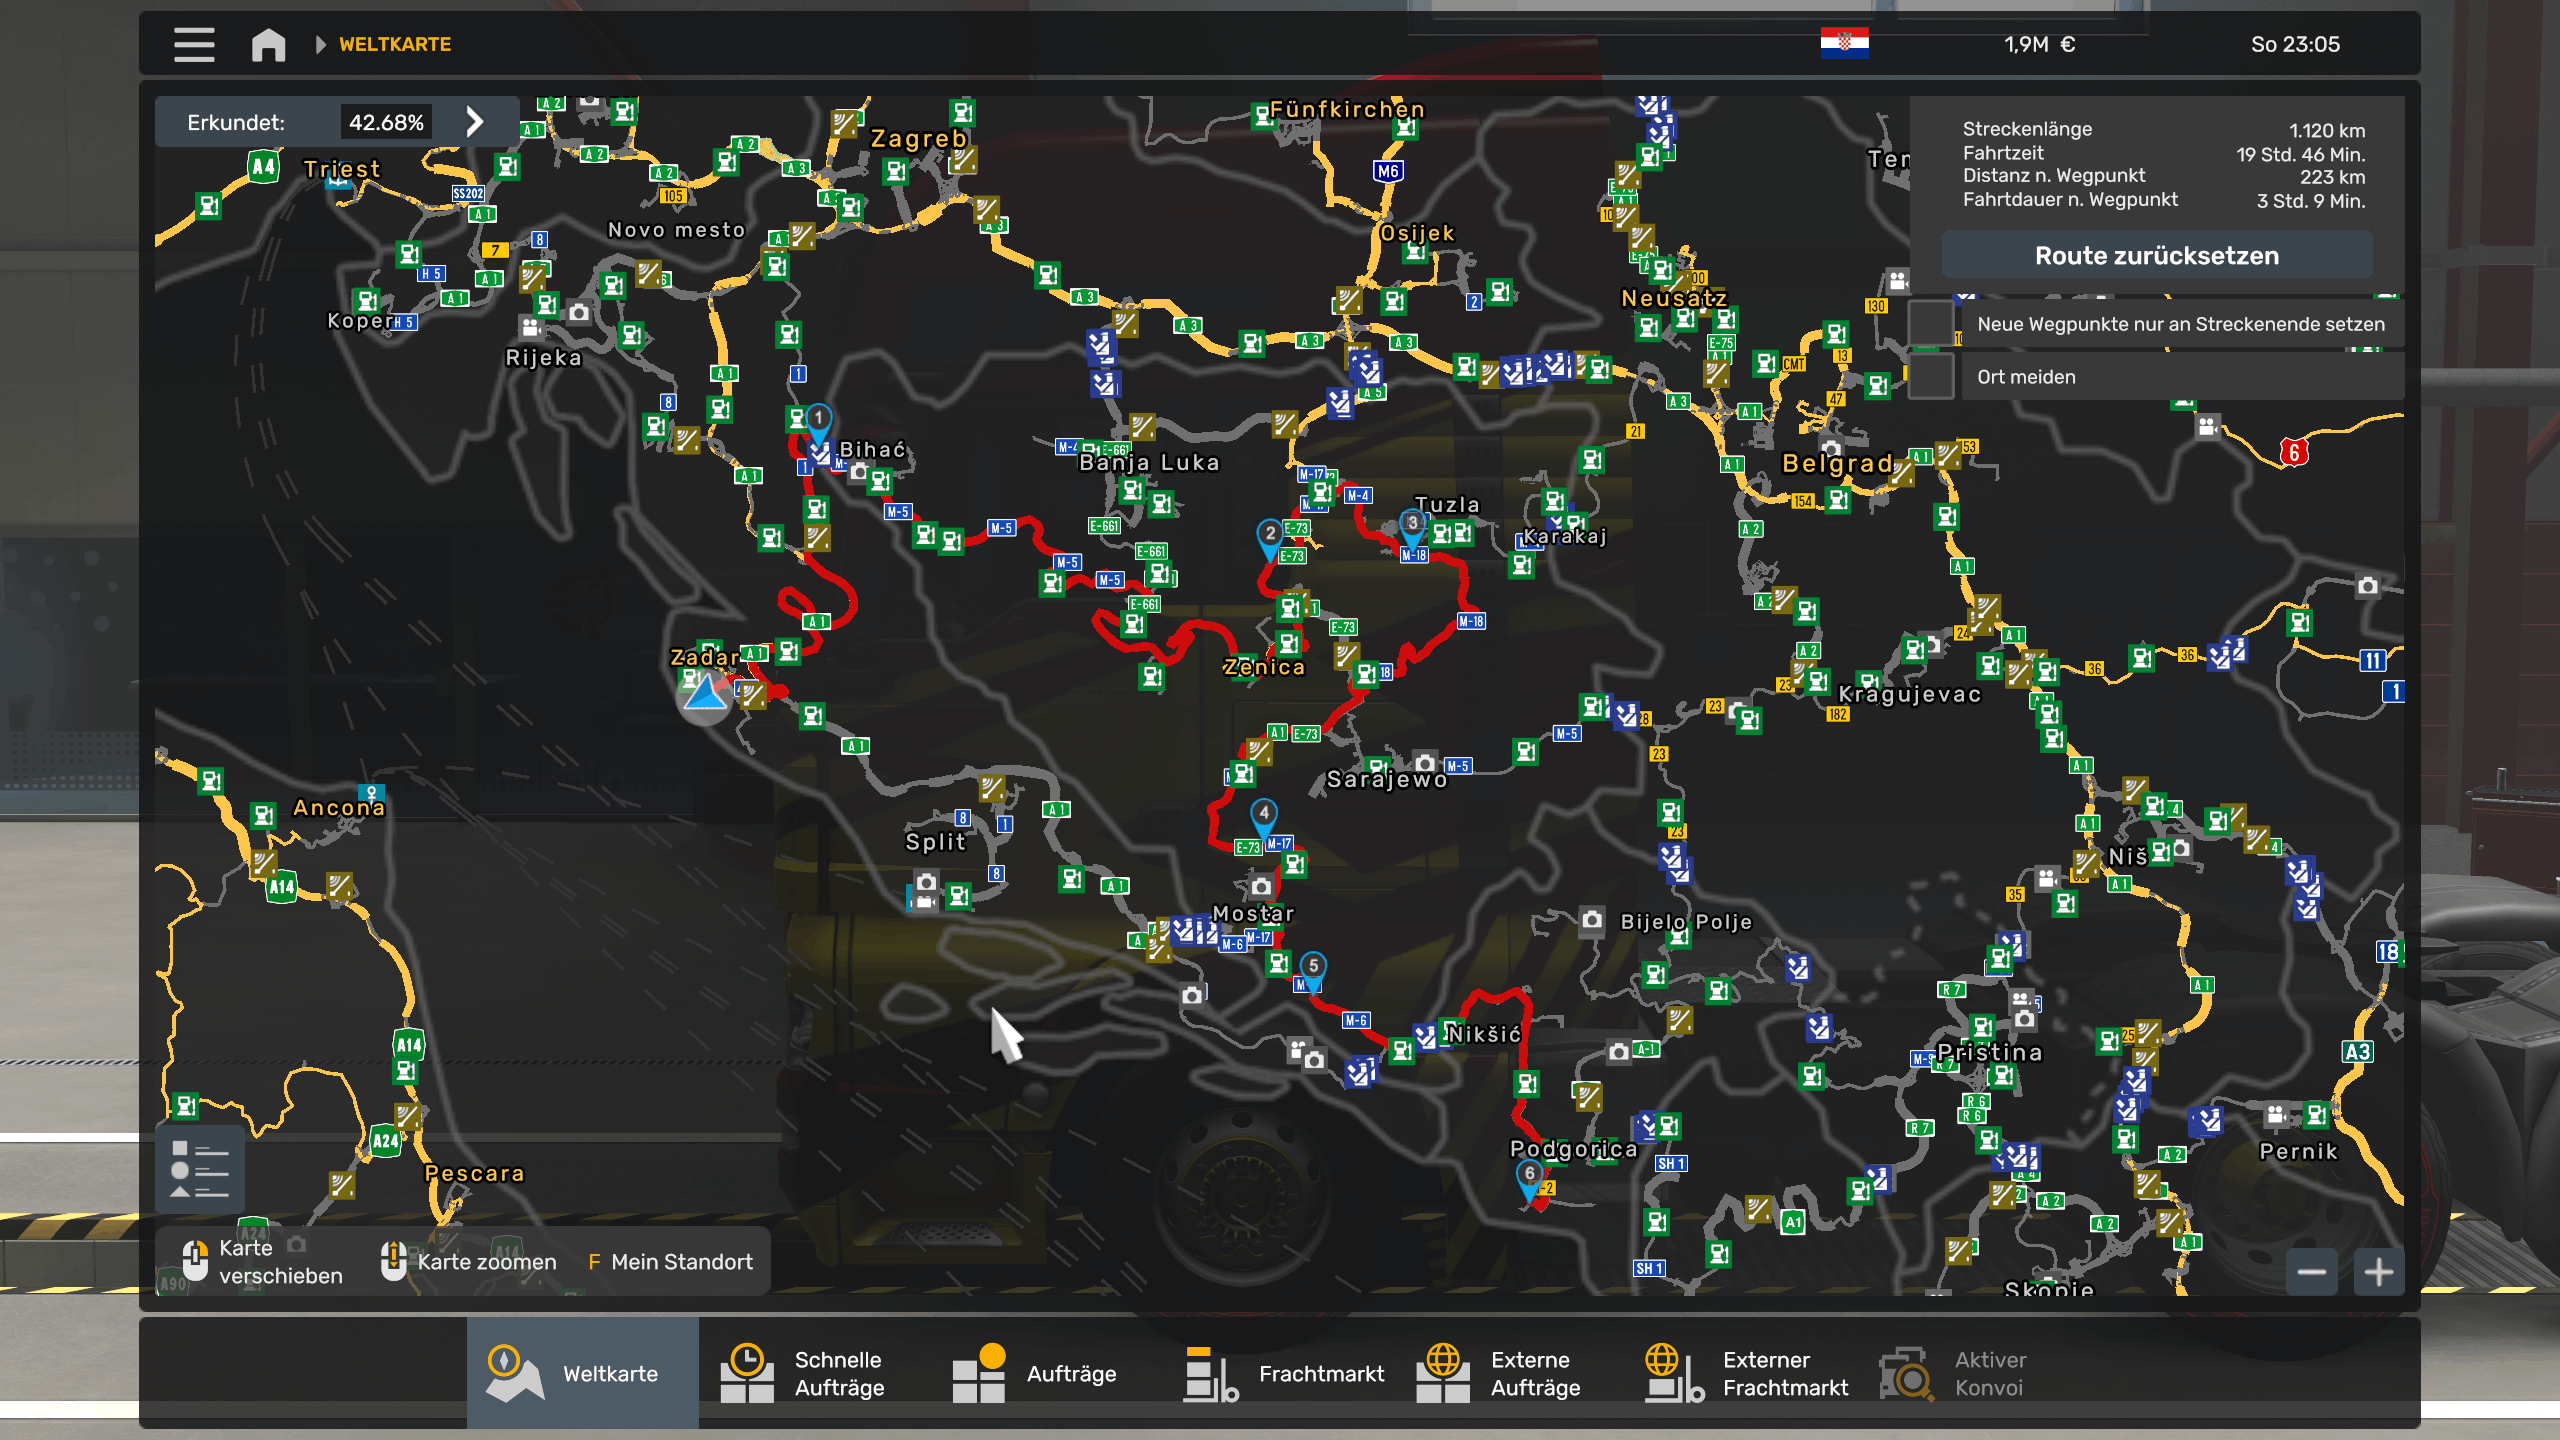Click the Croatian flag icon
The height and width of the screenshot is (1440, 2560).
point(1844,44)
